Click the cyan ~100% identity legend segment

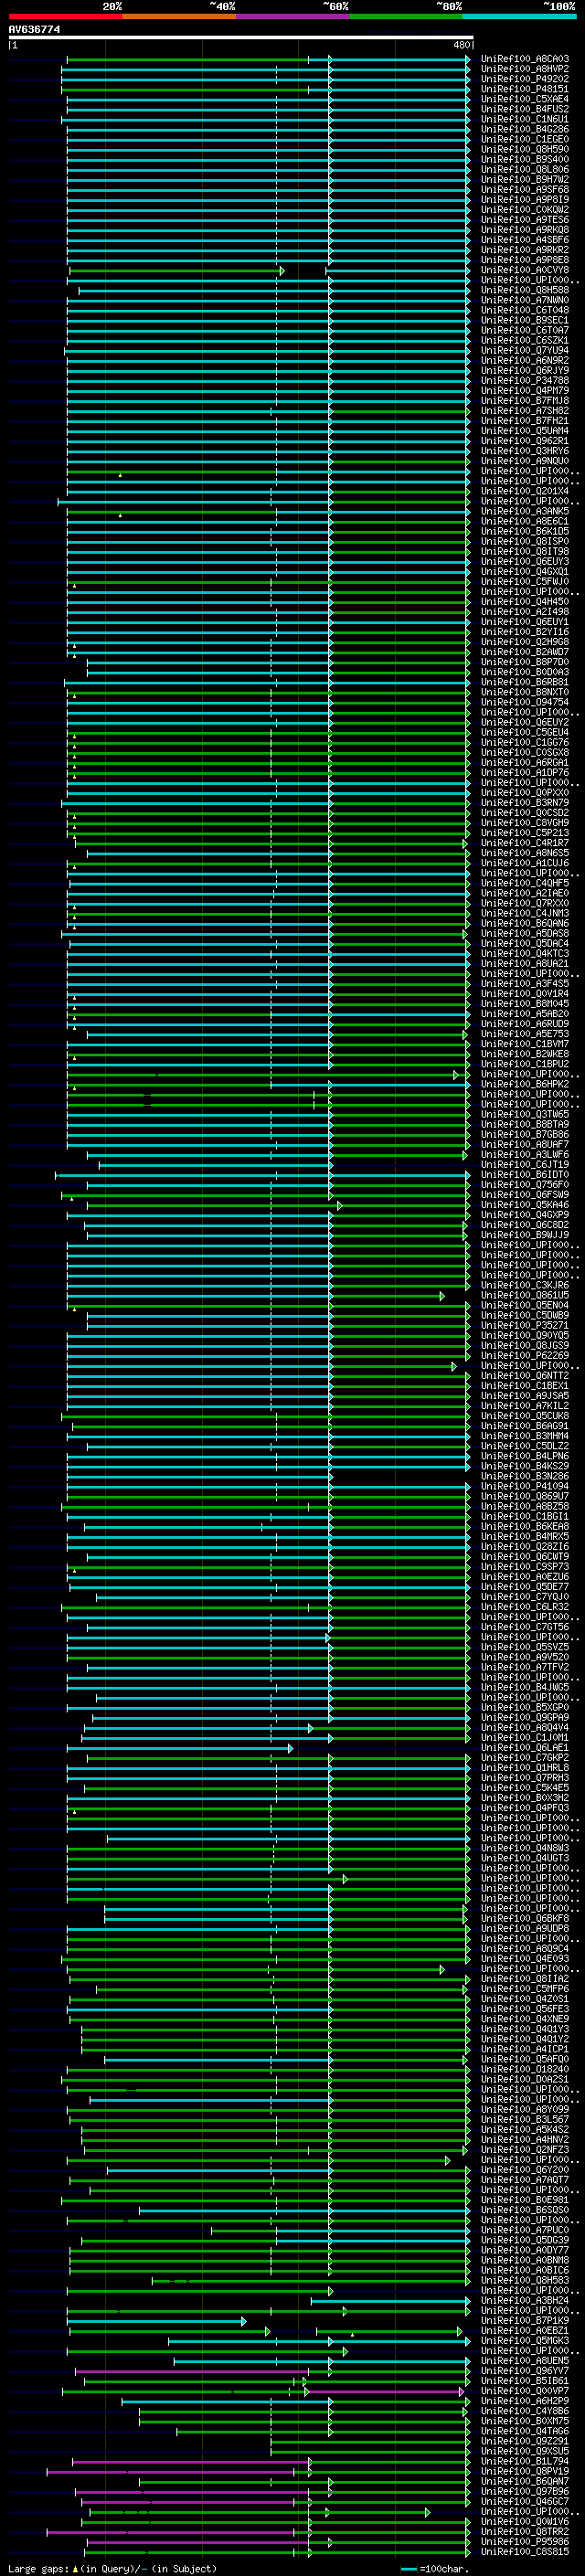[519, 16]
